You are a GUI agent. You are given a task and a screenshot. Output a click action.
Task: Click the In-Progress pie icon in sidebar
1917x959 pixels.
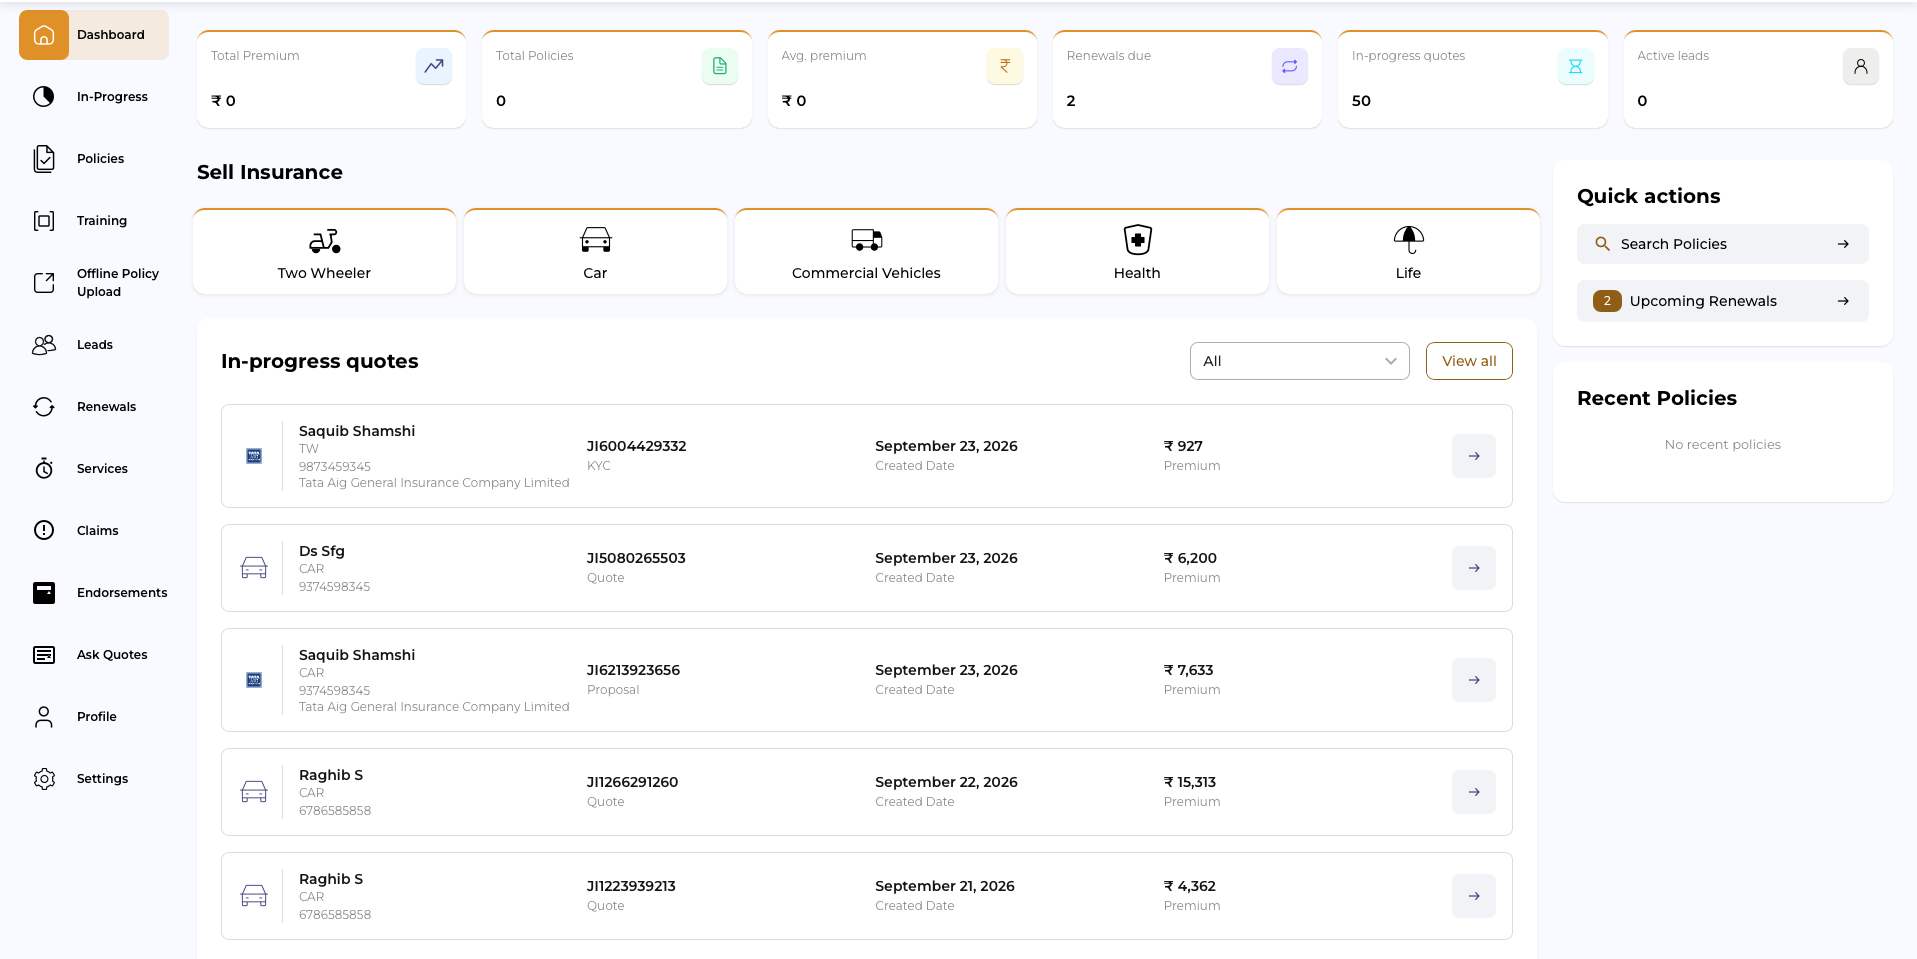point(44,97)
